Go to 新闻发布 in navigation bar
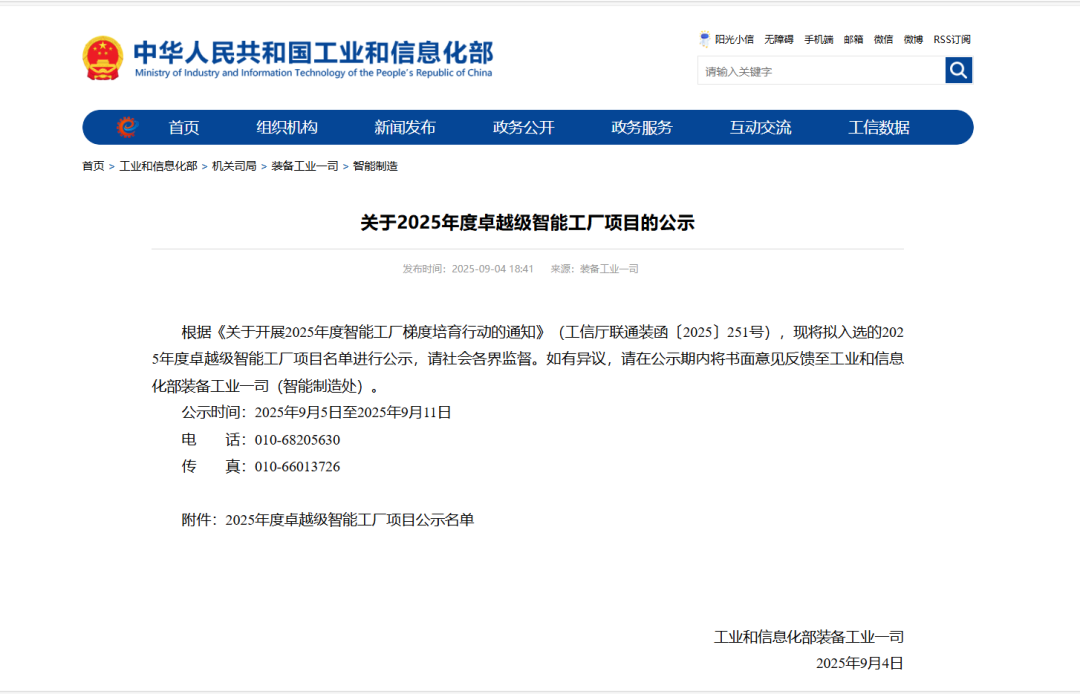 click(405, 127)
